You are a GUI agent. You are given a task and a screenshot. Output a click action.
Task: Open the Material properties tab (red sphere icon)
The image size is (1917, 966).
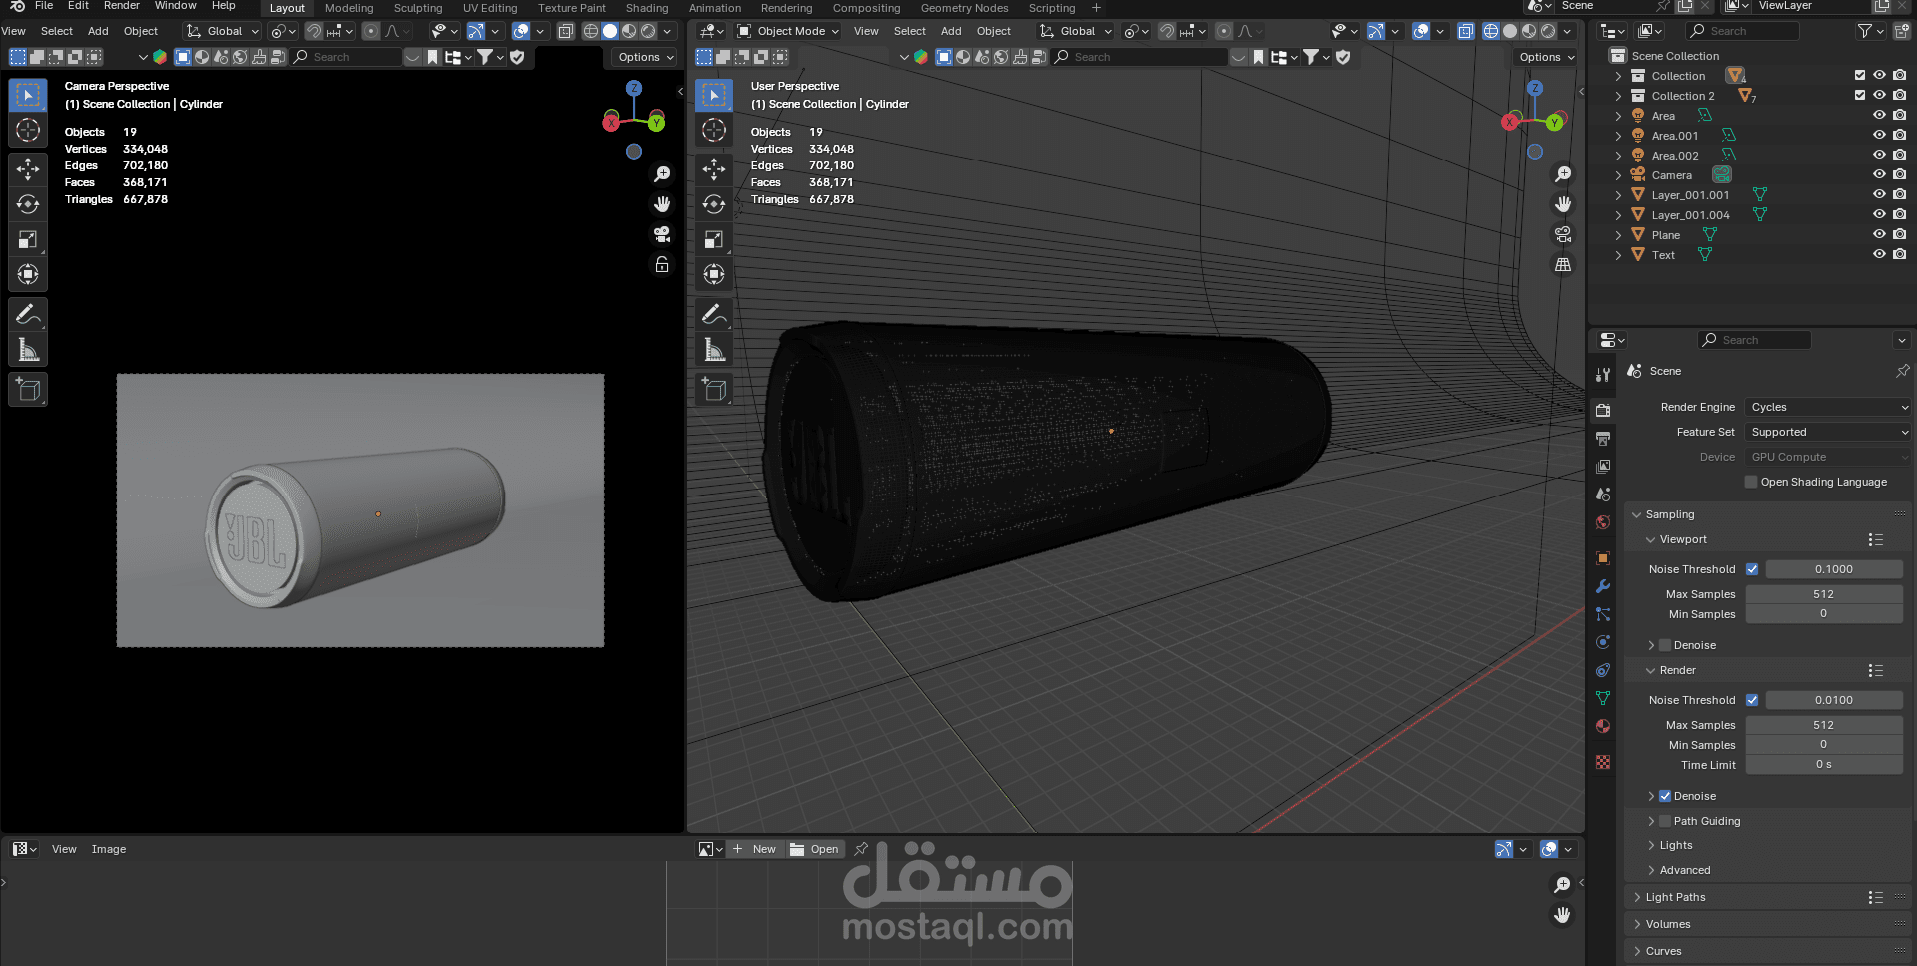1603,726
